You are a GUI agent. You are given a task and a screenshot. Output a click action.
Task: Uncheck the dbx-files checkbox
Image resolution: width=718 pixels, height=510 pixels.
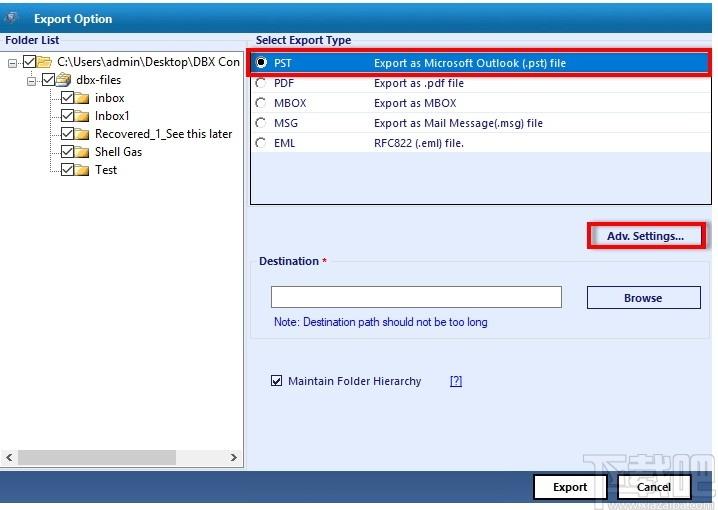coord(48,80)
